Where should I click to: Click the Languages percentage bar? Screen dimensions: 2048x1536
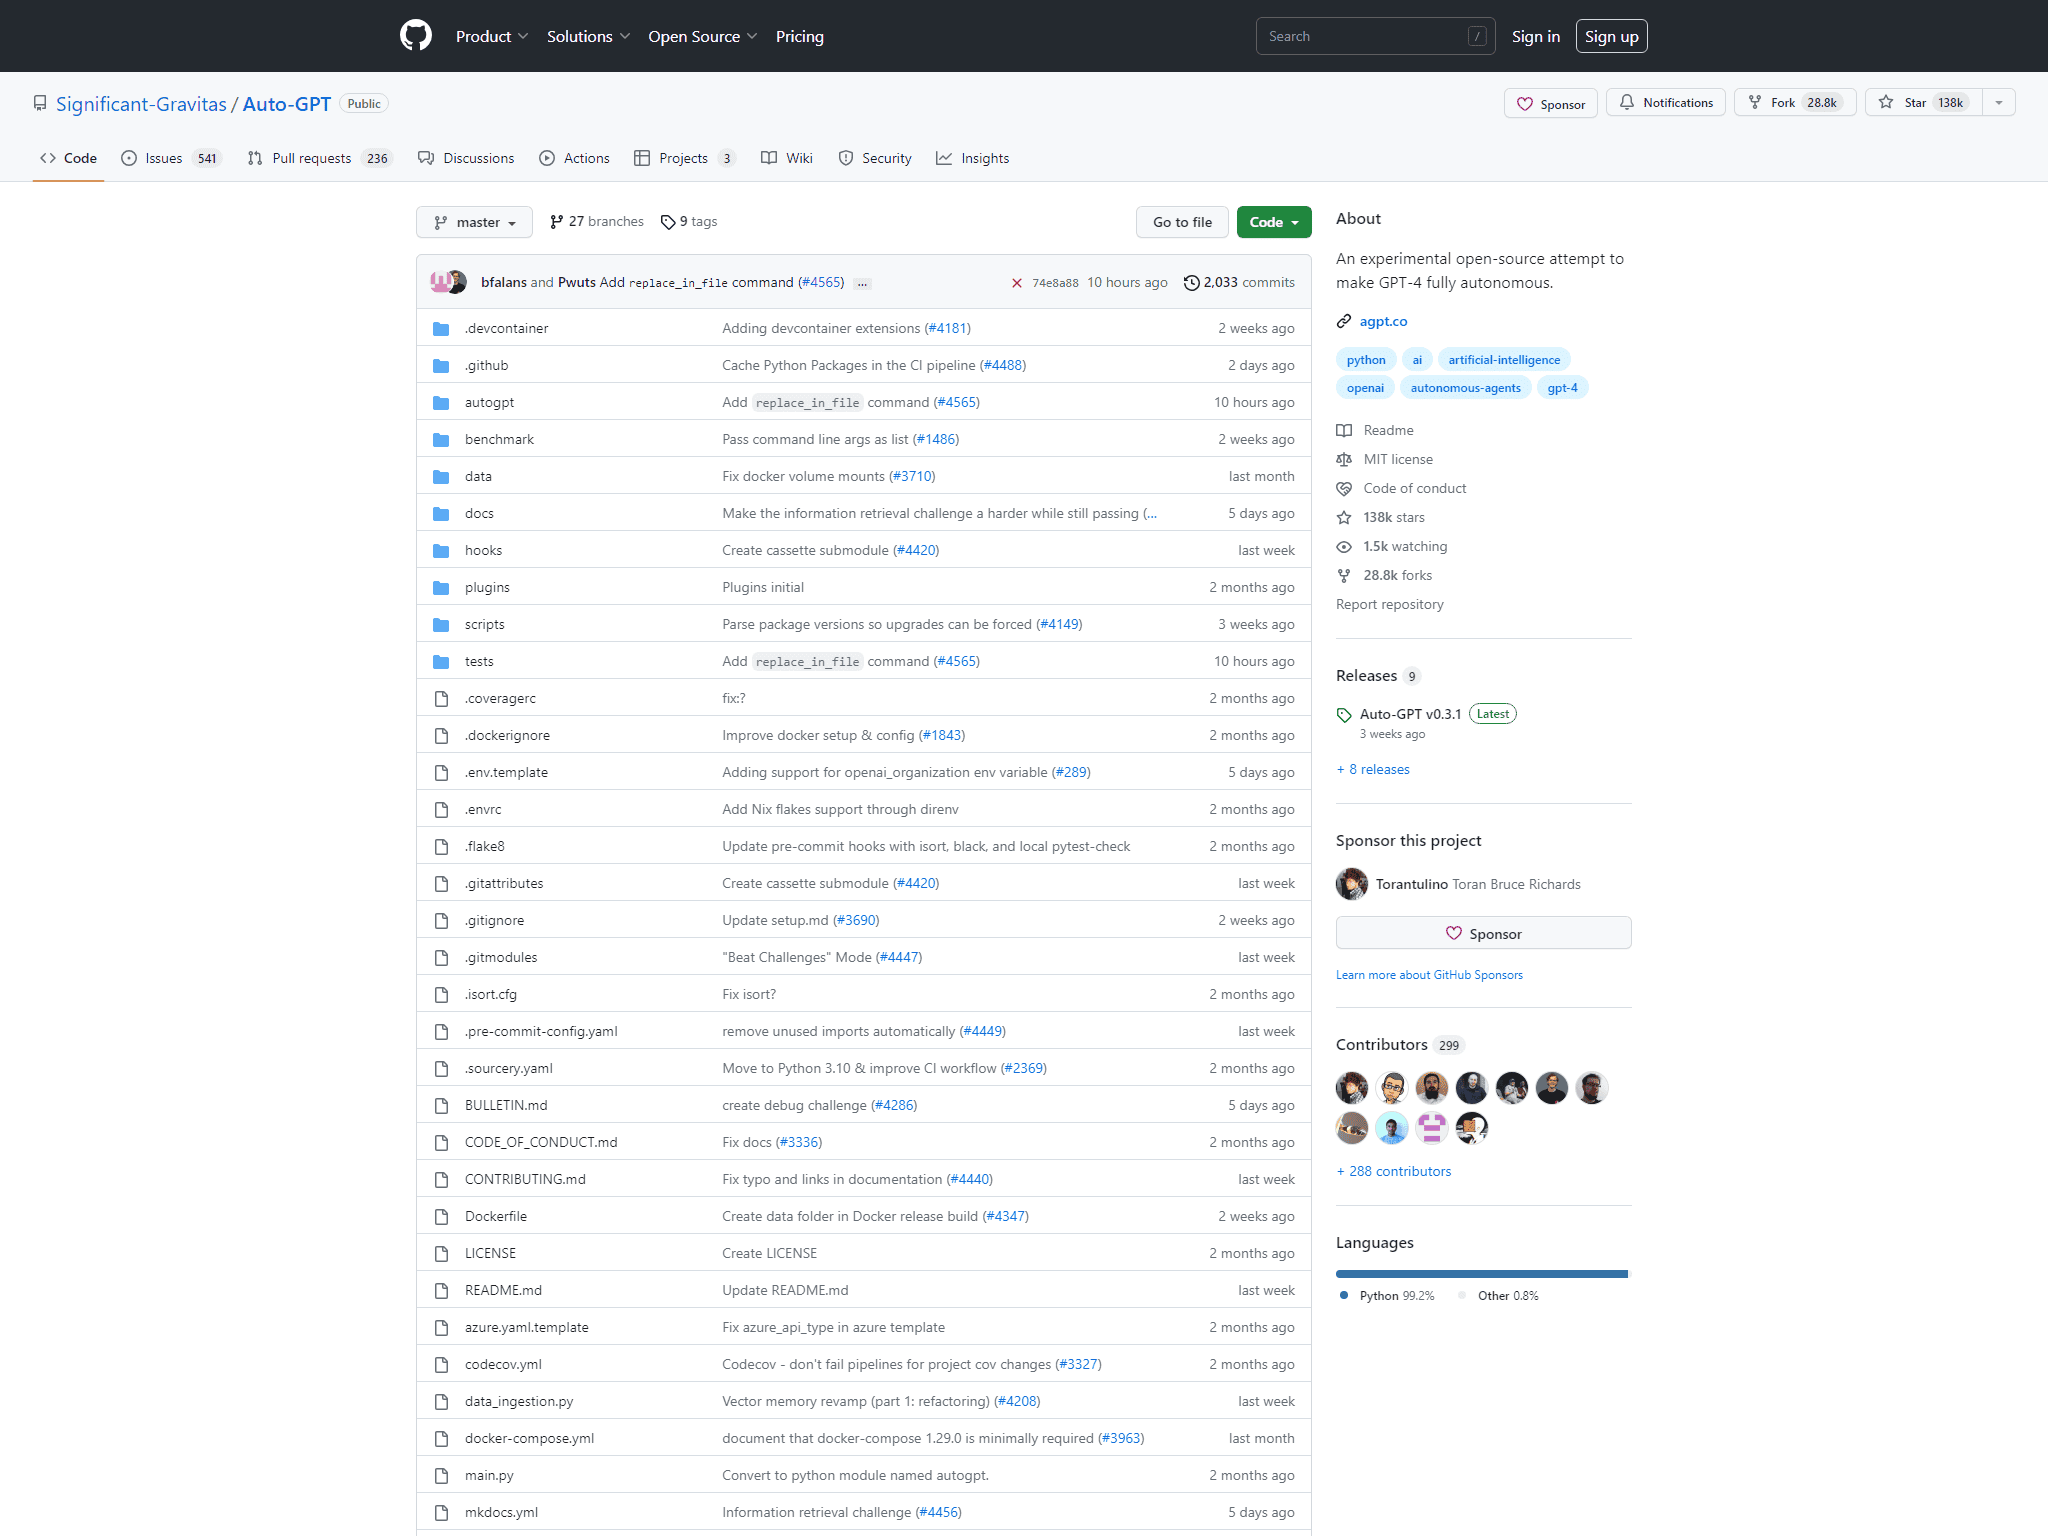[x=1484, y=1274]
